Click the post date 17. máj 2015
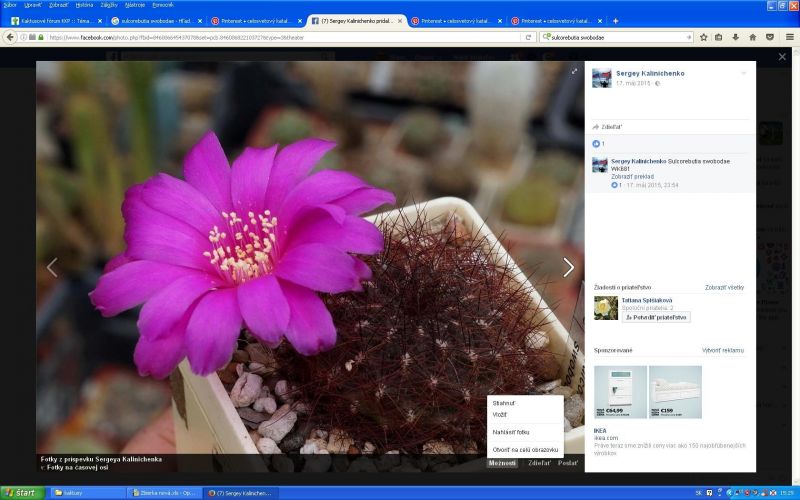800x500 pixels. tap(633, 83)
